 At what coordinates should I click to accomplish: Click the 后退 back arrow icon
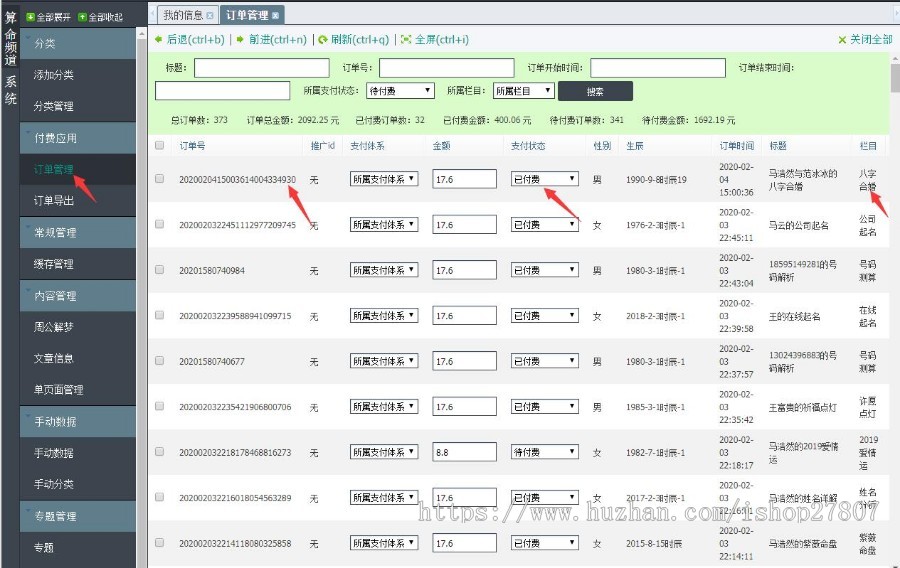158,40
